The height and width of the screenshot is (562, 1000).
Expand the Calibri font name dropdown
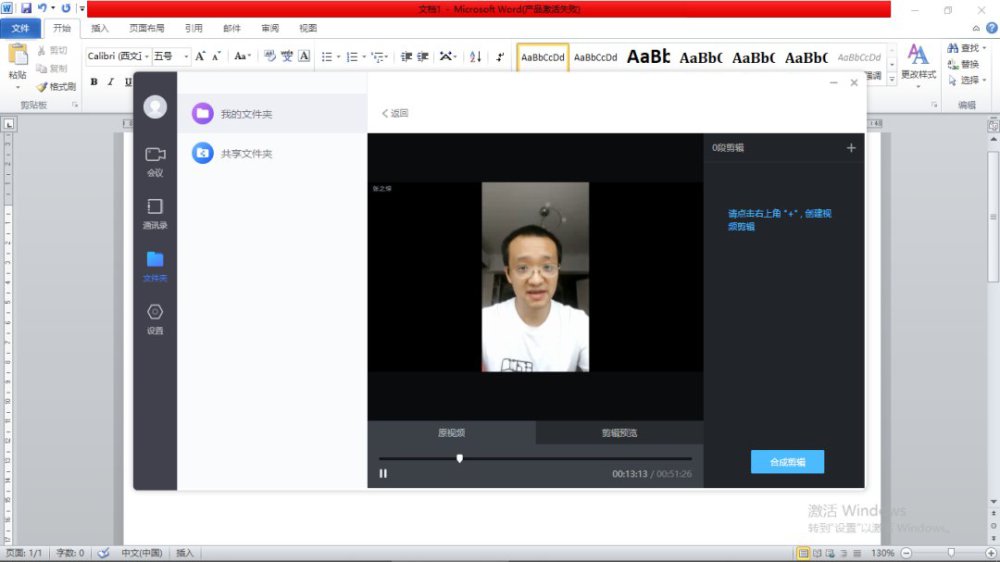[146, 57]
